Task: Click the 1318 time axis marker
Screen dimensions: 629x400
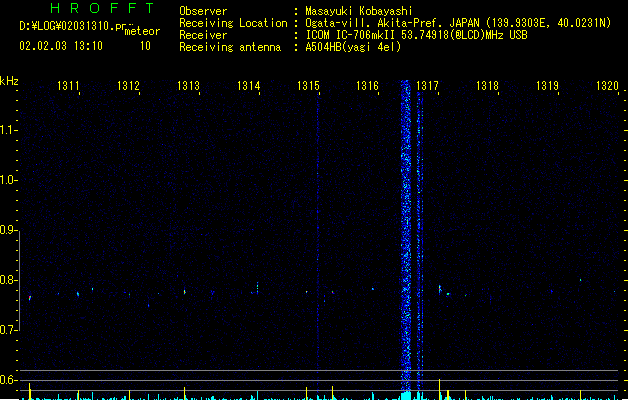Action: [487, 86]
